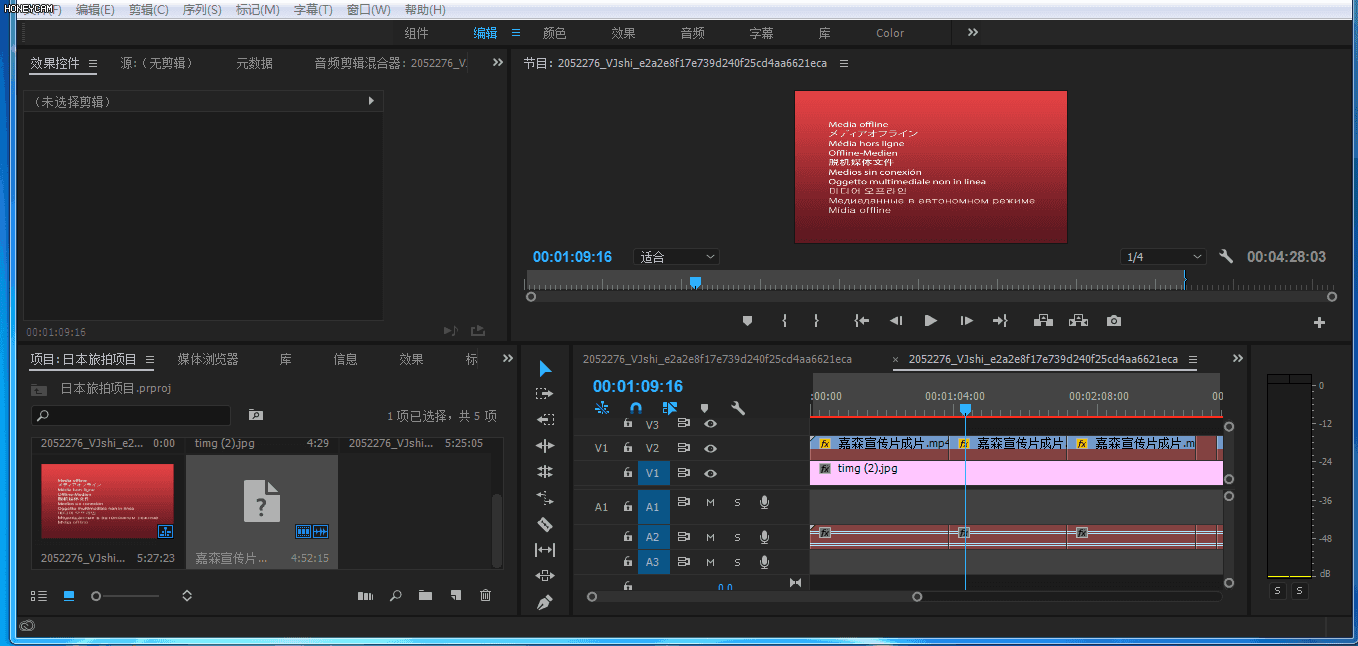The width and height of the screenshot is (1358, 646).
Task: Mute audio track A1
Action: point(710,503)
